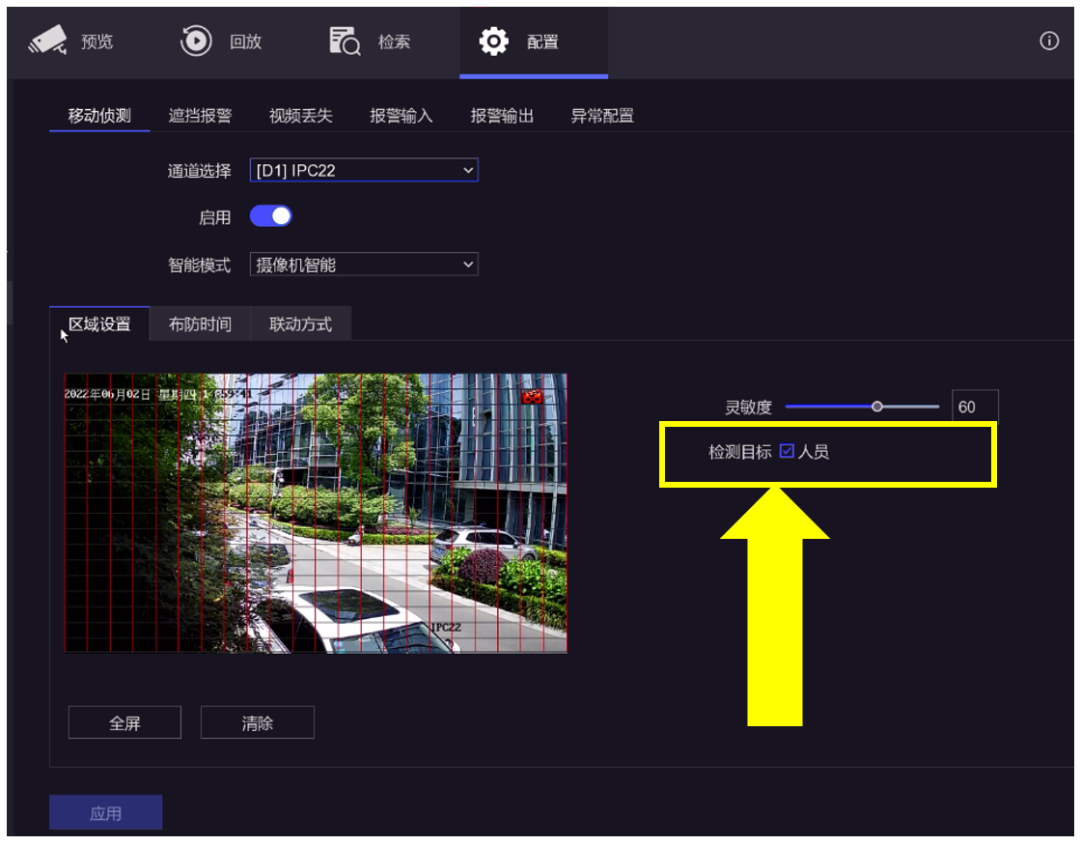Switch to the 遮挡报警 tab

point(200,115)
